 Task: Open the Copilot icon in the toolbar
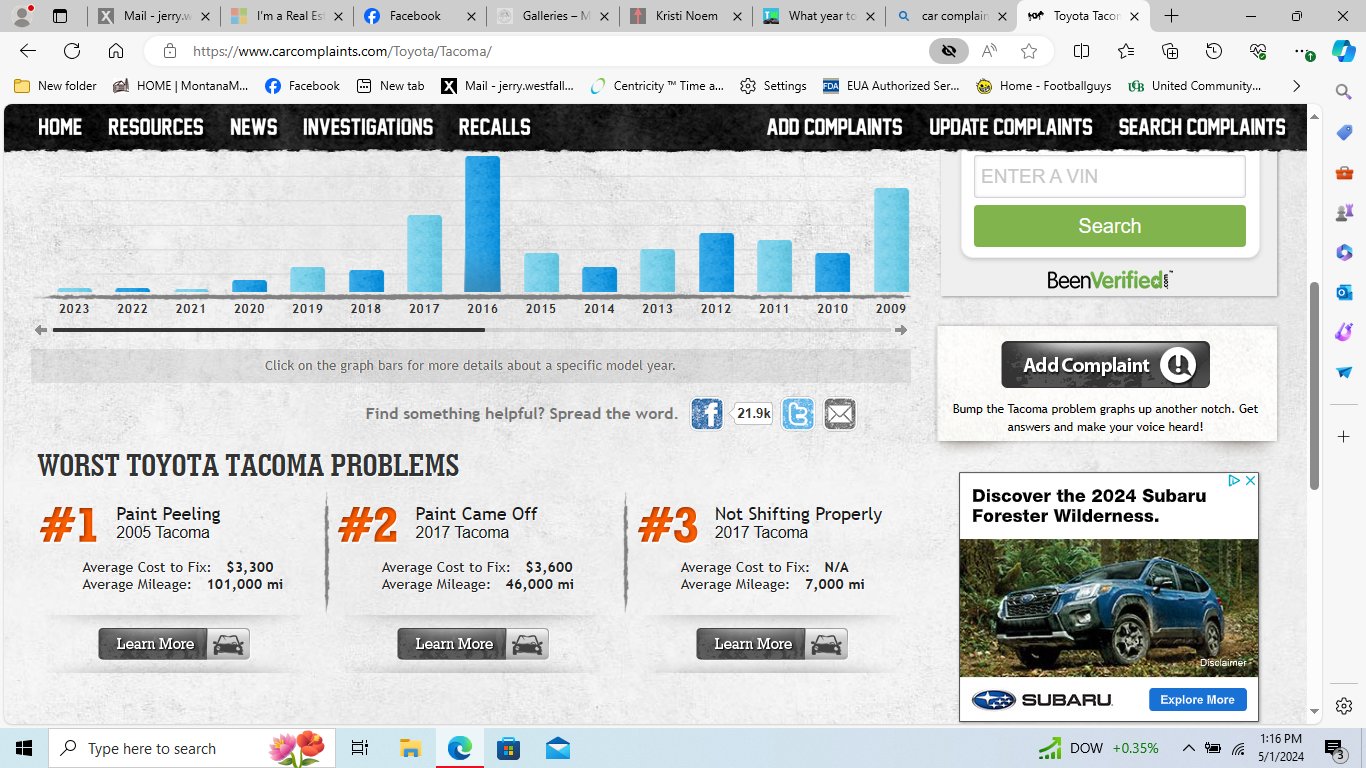pyautogui.click(x=1343, y=51)
